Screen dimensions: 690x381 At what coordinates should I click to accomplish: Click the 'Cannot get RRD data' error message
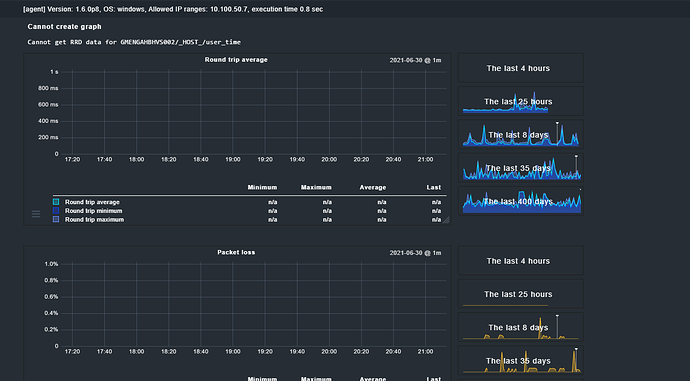coord(134,42)
